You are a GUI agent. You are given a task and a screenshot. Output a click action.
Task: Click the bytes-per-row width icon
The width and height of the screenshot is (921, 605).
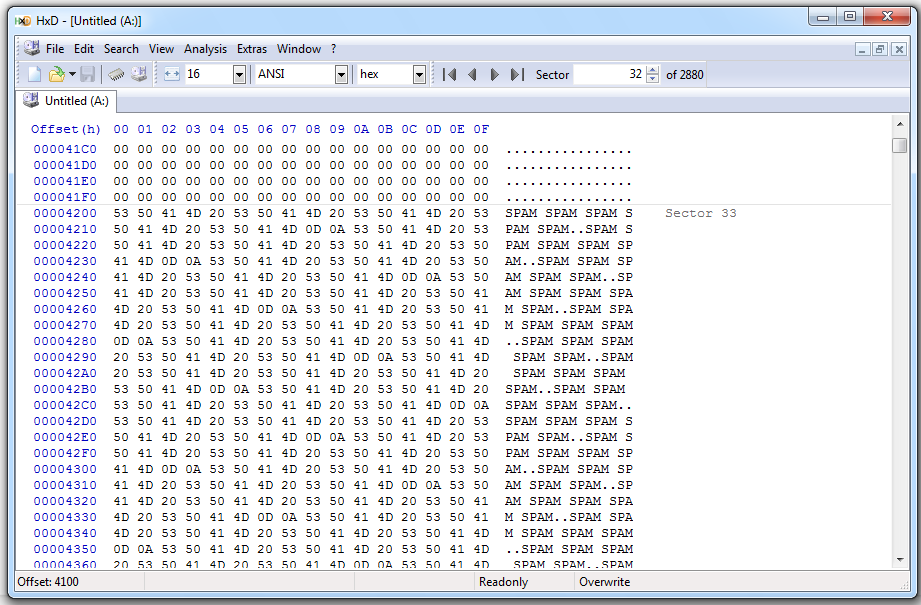click(x=172, y=74)
